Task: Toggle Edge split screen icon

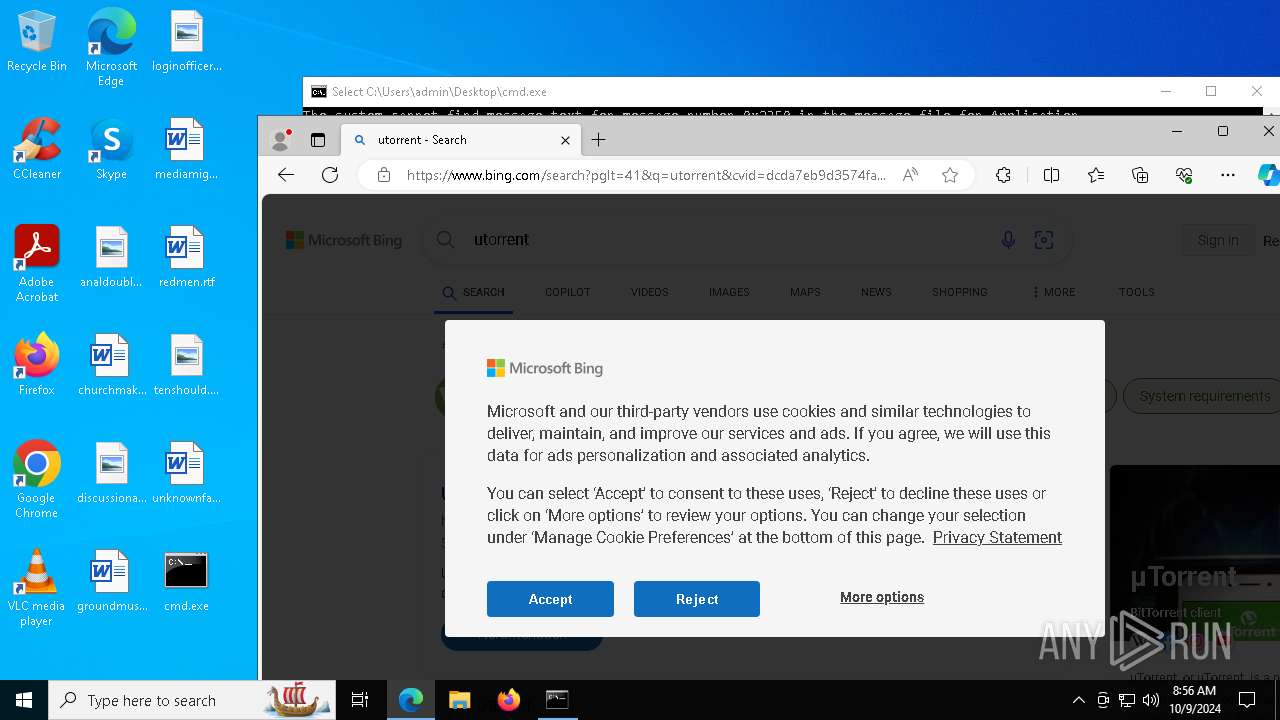Action: [1051, 175]
